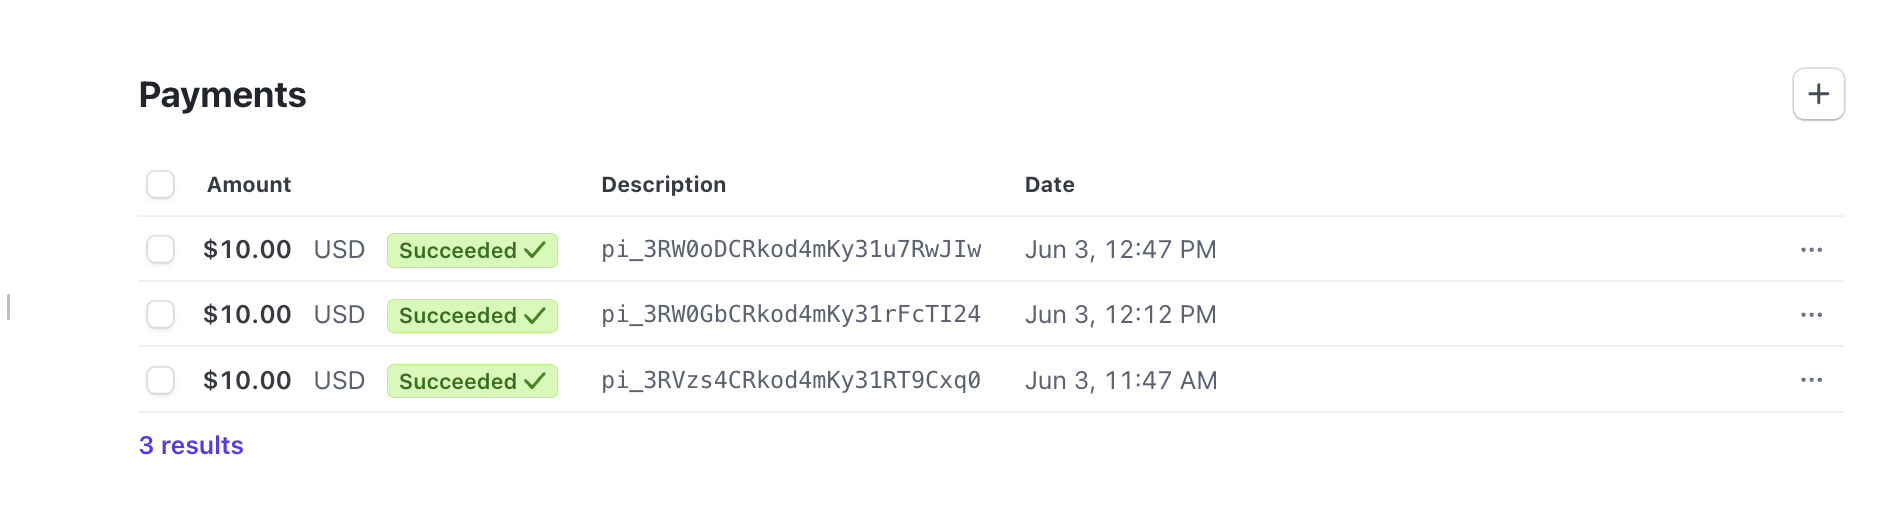1898x512 pixels.
Task: Open the options menu for 12:47 PM payment
Action: (1811, 250)
